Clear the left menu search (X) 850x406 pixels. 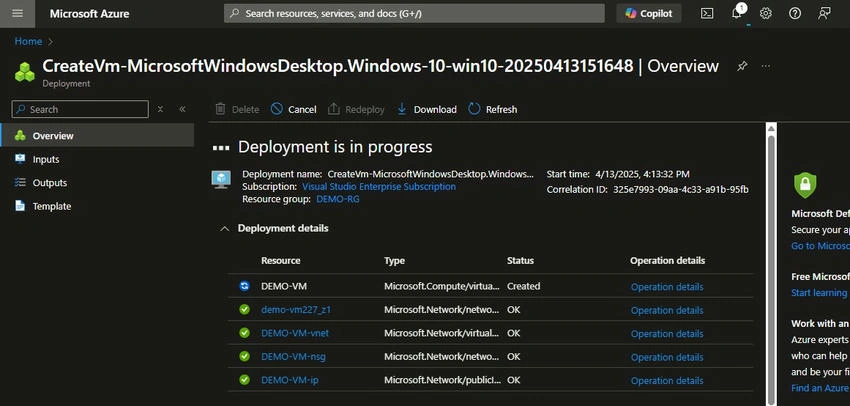(x=160, y=109)
